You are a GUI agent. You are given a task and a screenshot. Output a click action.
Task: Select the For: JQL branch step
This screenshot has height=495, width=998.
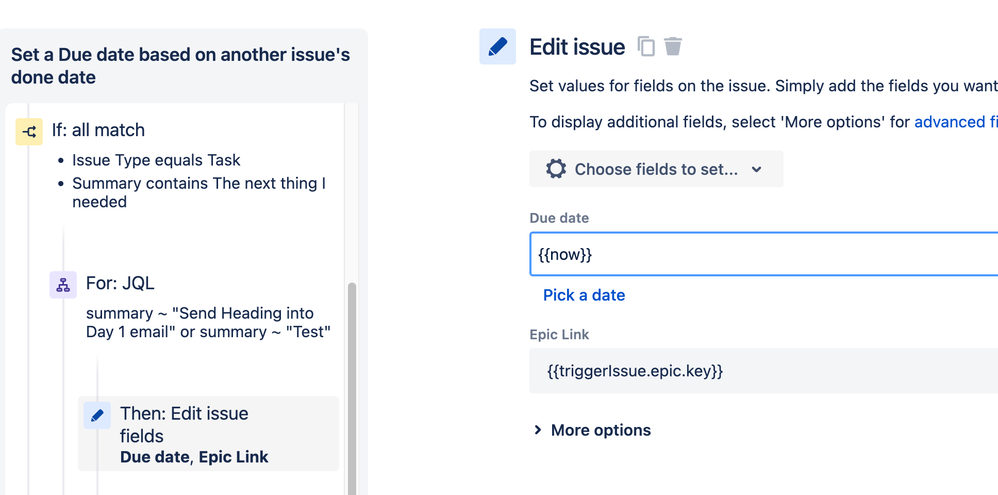(x=120, y=283)
